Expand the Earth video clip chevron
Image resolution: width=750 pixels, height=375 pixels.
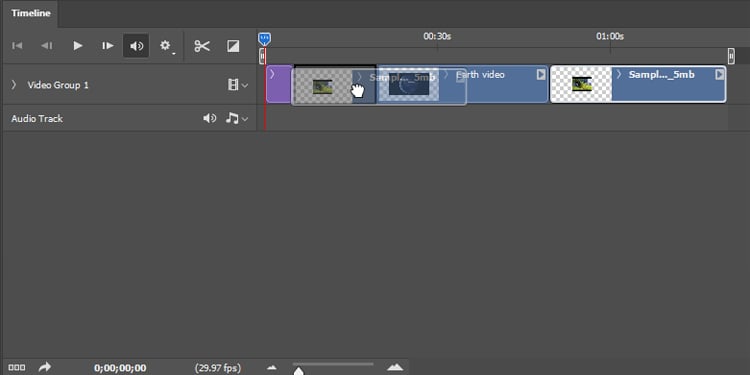[x=446, y=75]
